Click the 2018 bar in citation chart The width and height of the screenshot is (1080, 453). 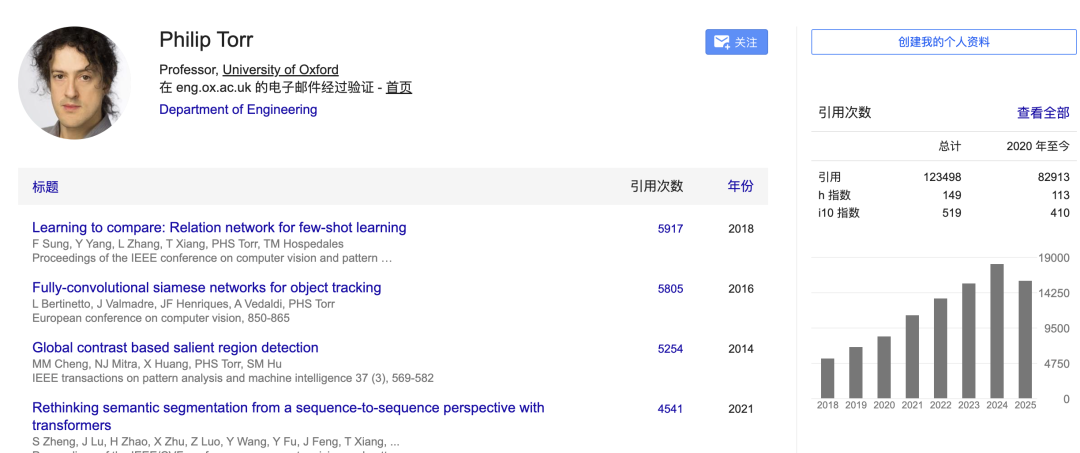[827, 377]
